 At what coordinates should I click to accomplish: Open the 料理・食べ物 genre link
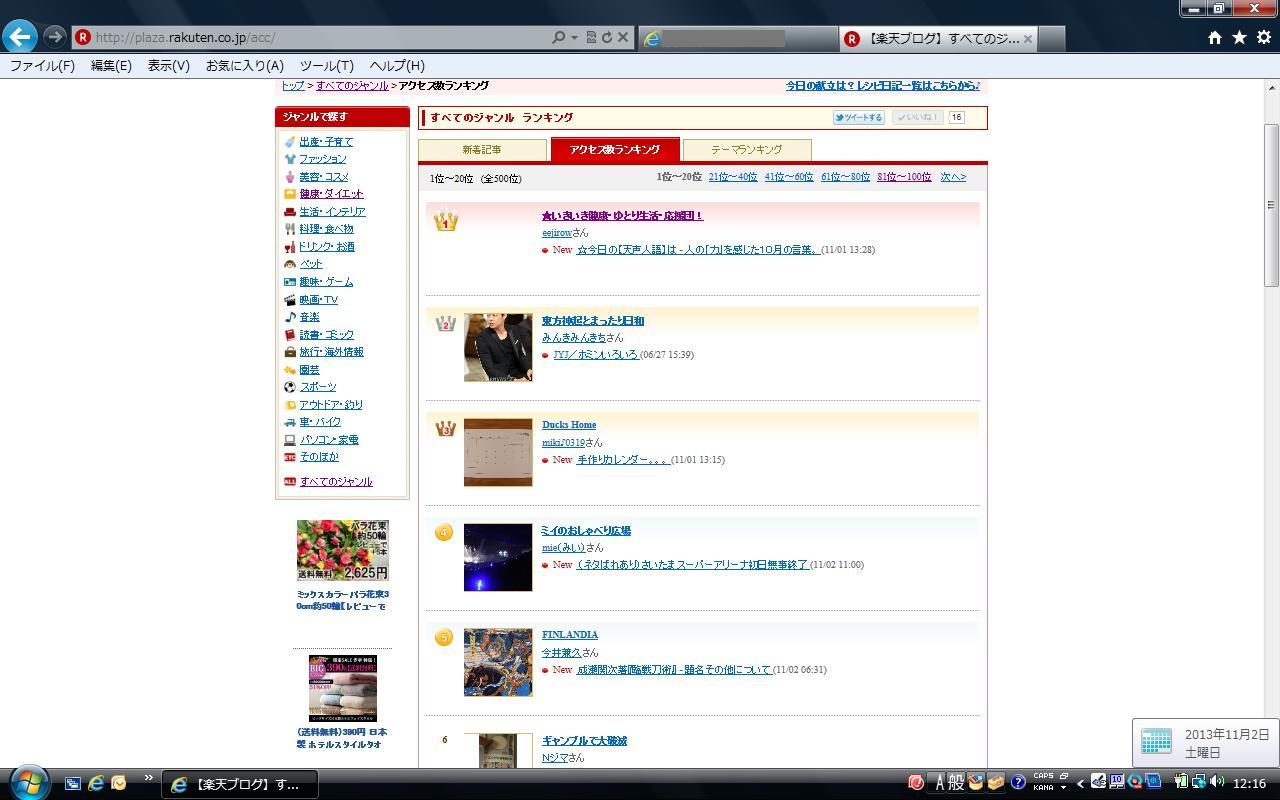[326, 229]
